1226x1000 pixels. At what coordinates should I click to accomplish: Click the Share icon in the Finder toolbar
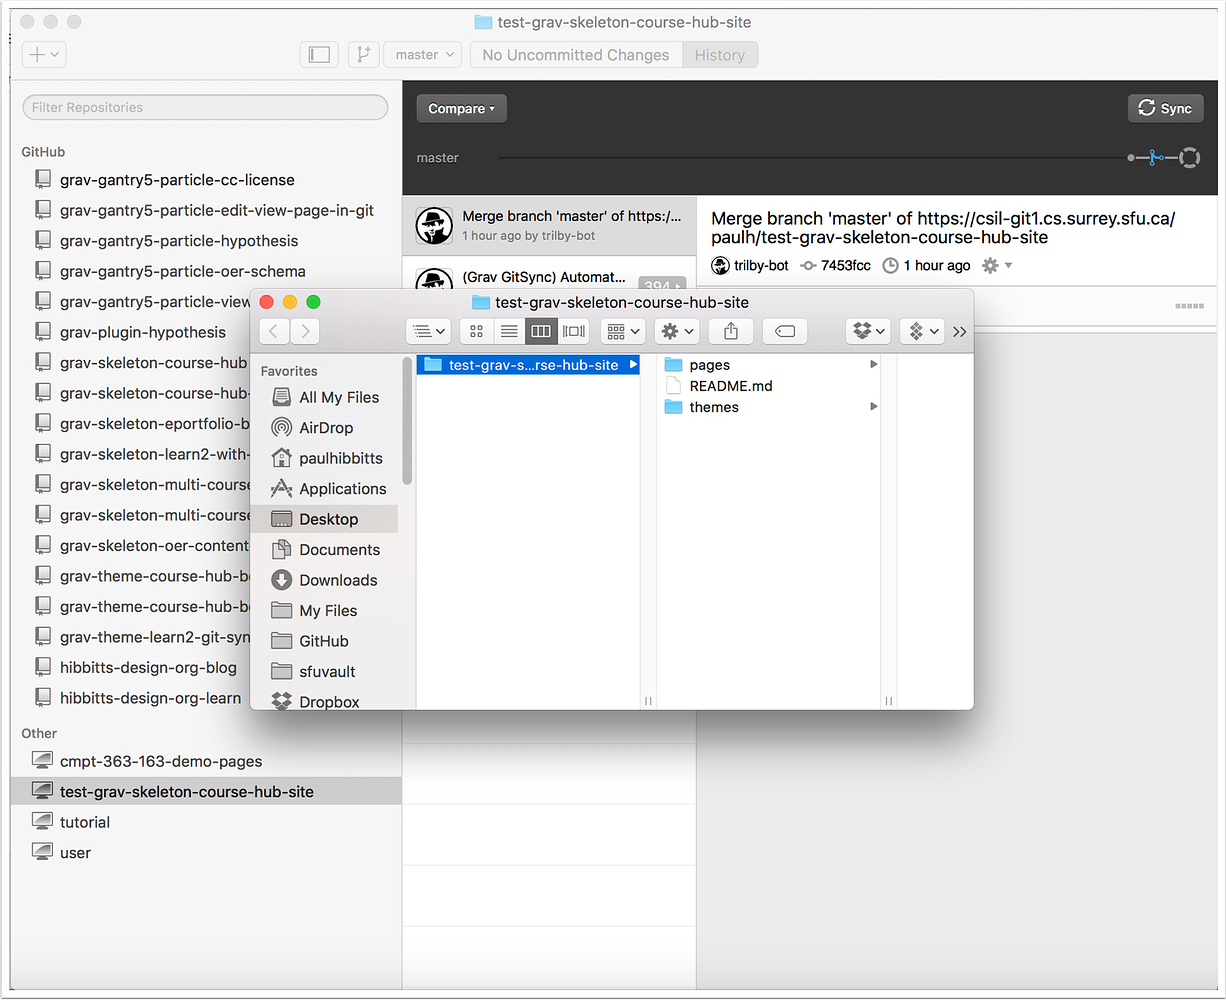[731, 331]
